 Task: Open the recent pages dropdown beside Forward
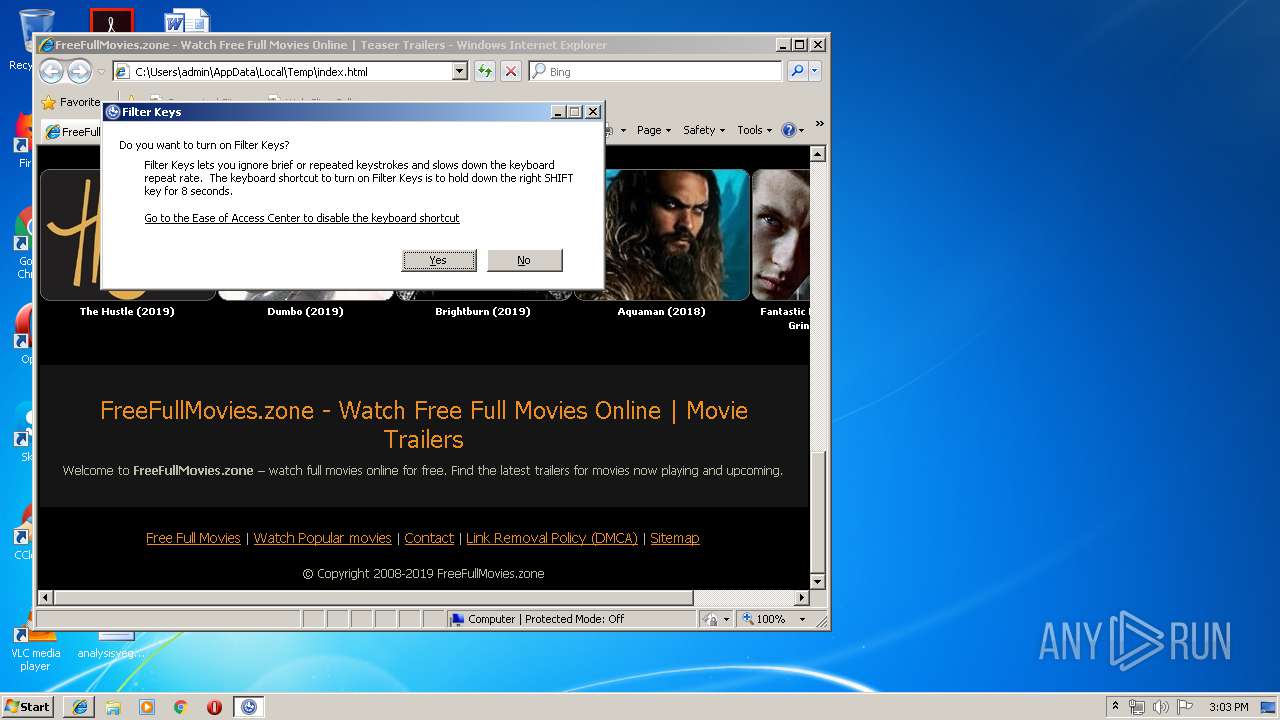coord(101,72)
